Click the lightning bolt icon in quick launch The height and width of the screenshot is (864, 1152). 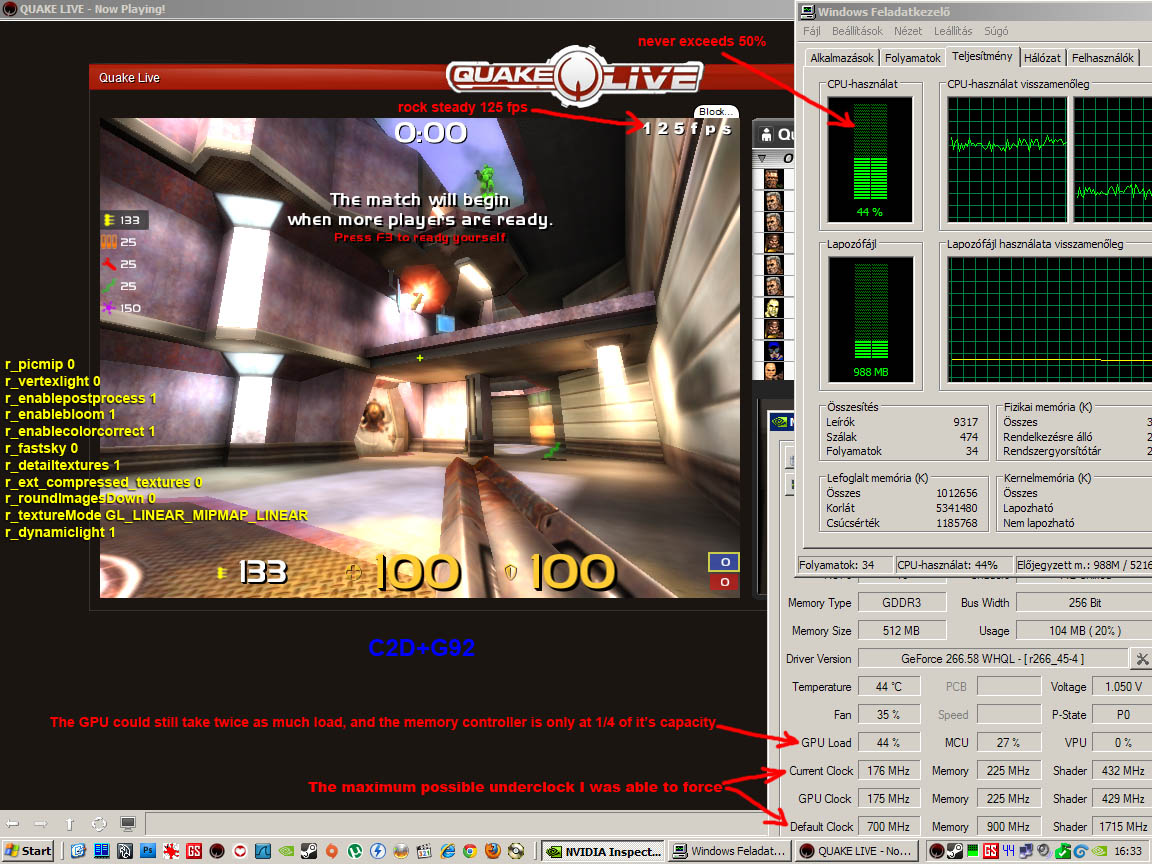click(378, 851)
